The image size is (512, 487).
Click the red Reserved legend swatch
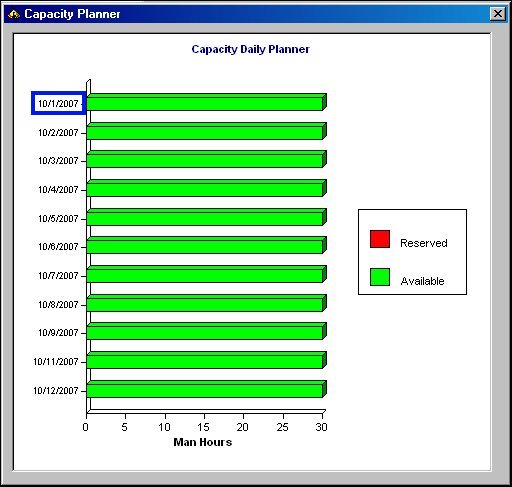[380, 239]
